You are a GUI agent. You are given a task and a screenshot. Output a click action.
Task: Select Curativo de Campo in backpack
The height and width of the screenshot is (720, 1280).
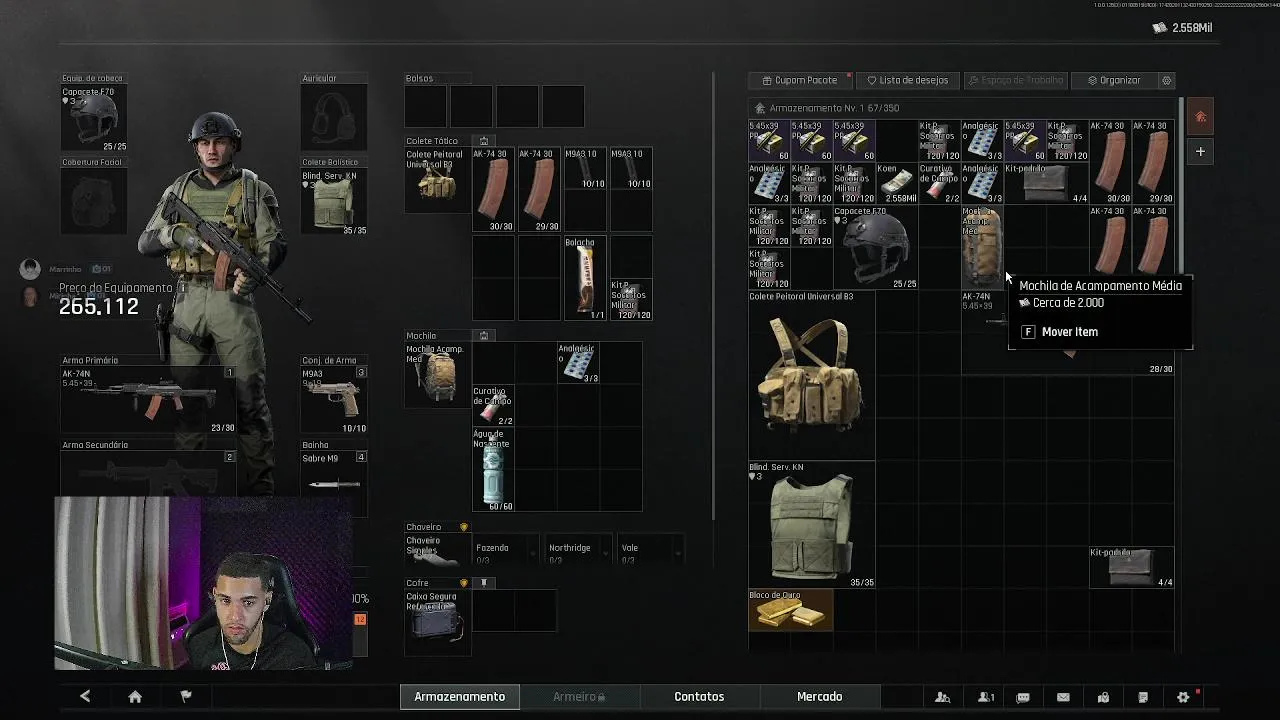point(493,405)
